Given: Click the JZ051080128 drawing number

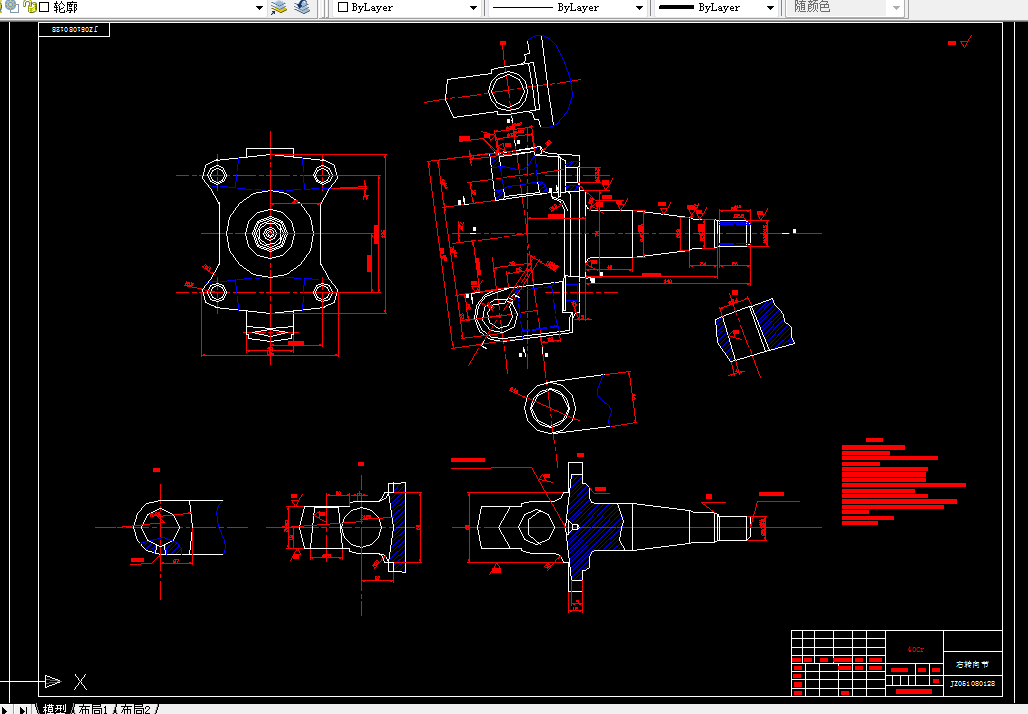Looking at the screenshot, I should [972, 683].
